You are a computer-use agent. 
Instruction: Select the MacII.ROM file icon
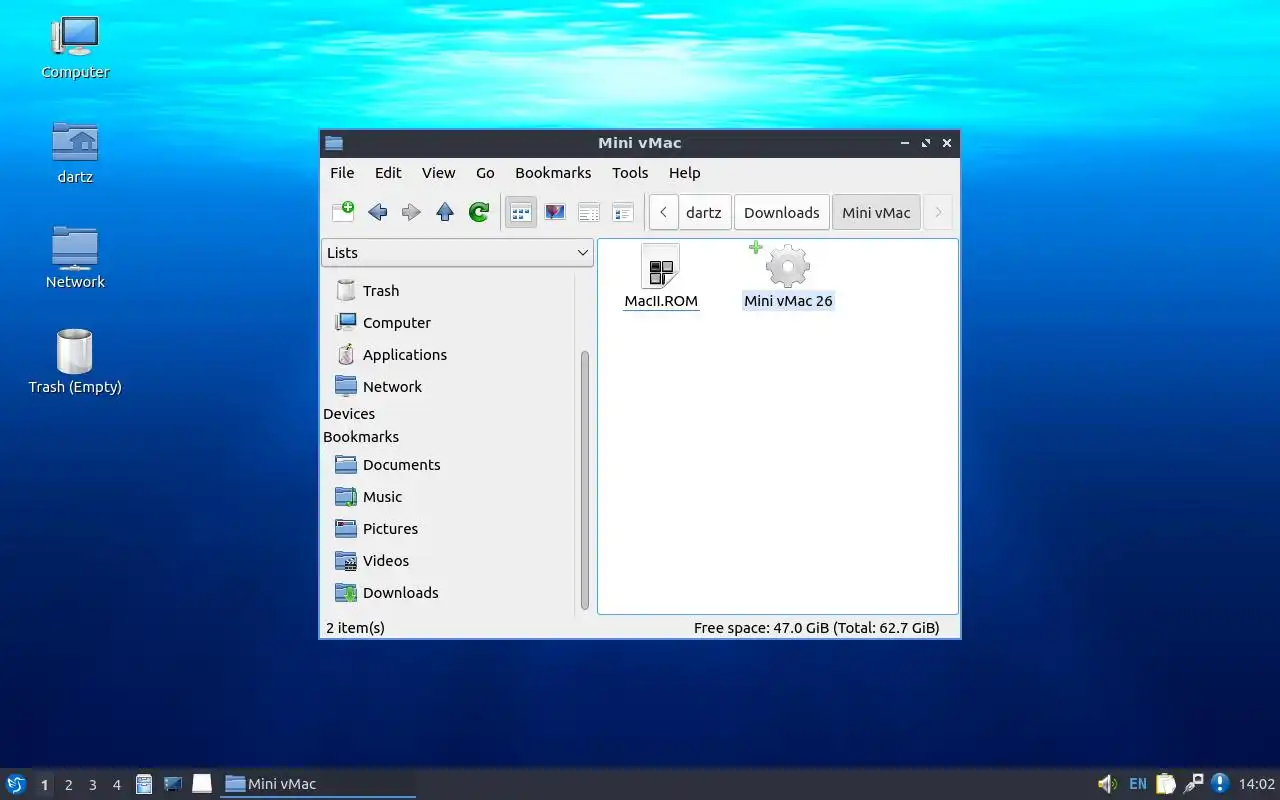(660, 268)
